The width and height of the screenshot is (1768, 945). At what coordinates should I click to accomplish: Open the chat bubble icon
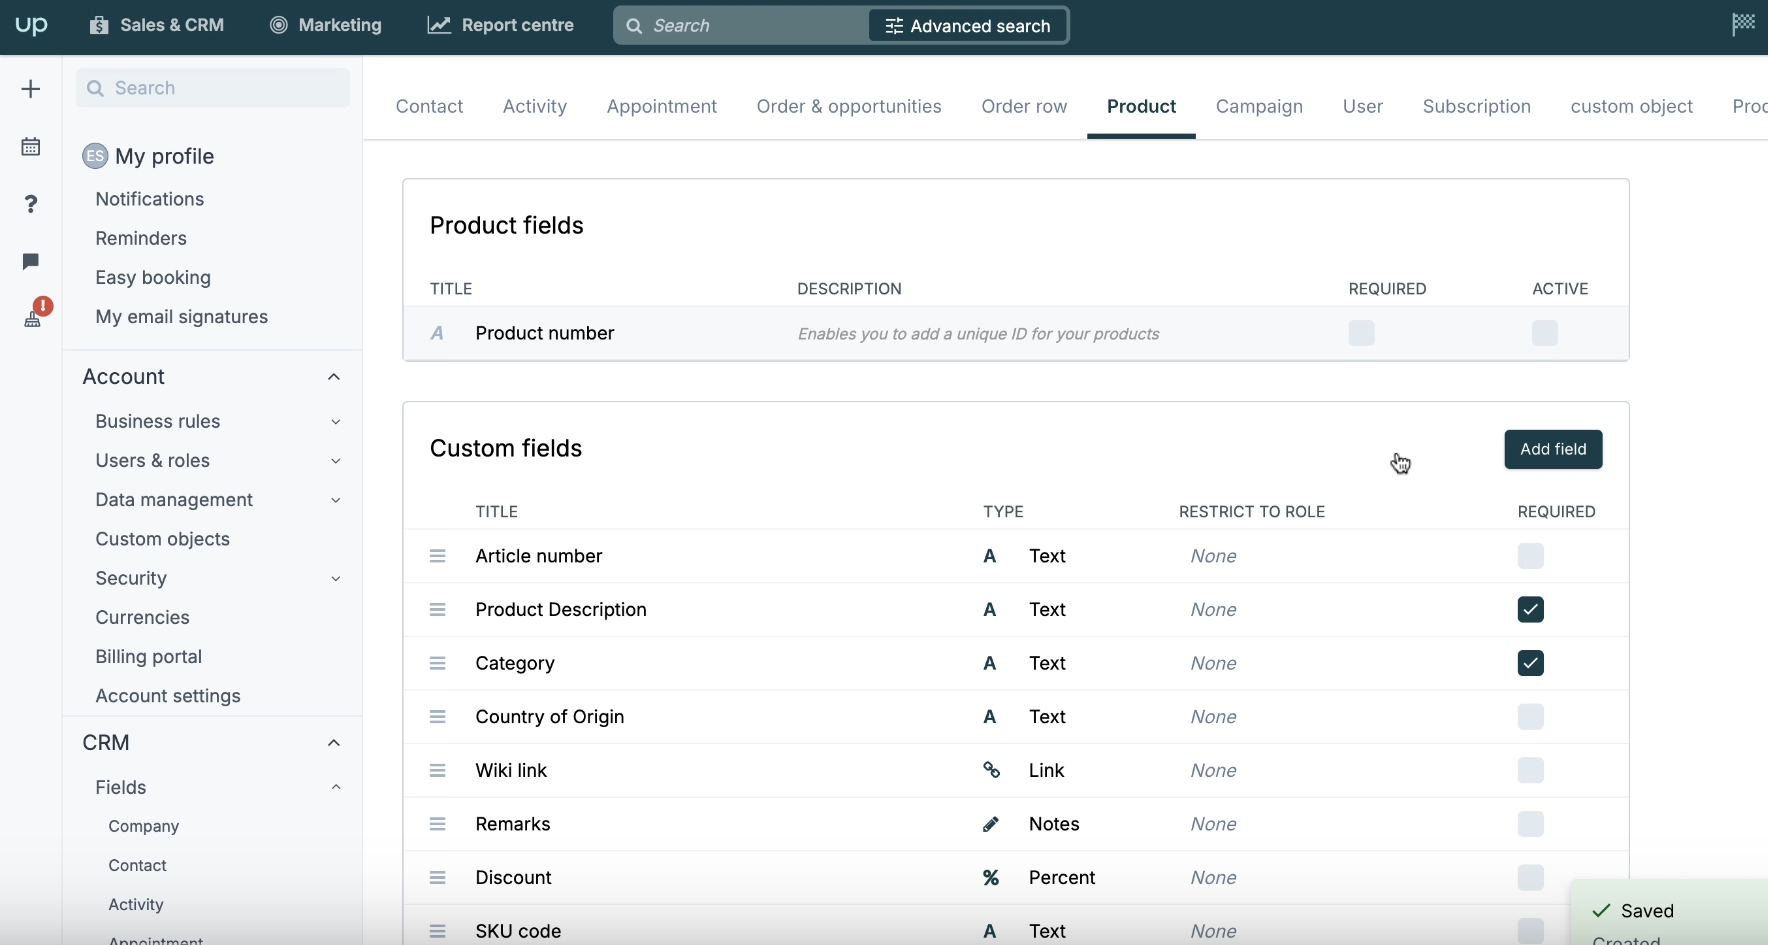click(31, 261)
